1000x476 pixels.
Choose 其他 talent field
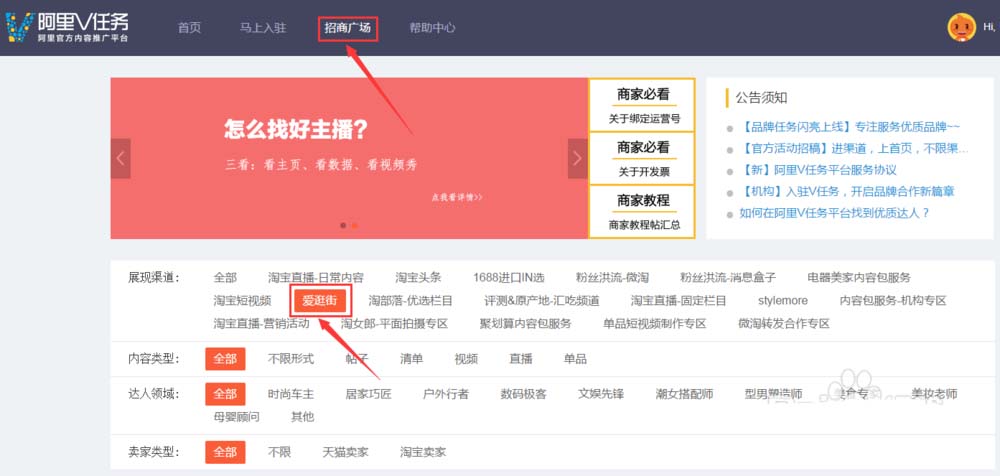(302, 417)
